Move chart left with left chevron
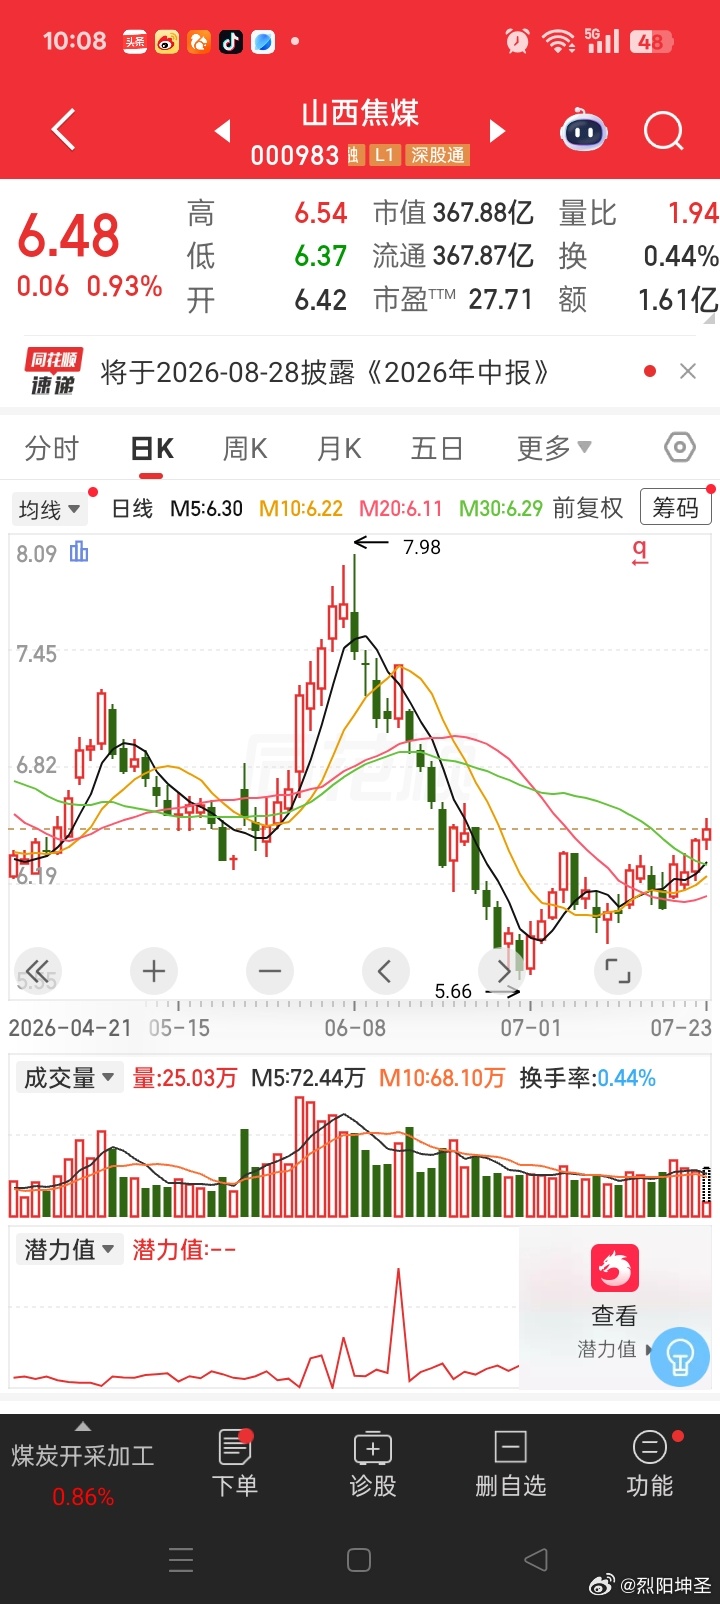 click(385, 971)
